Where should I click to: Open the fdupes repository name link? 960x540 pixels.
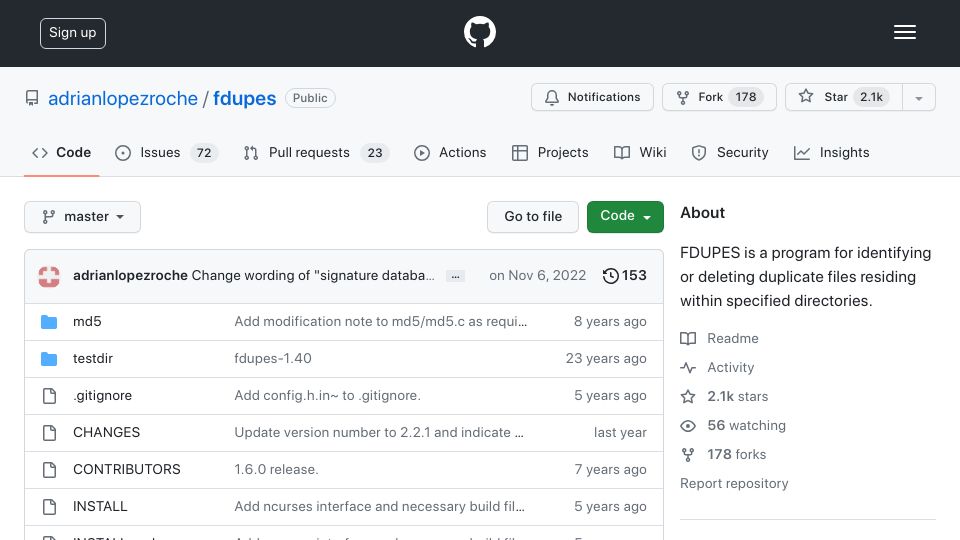coord(244,99)
